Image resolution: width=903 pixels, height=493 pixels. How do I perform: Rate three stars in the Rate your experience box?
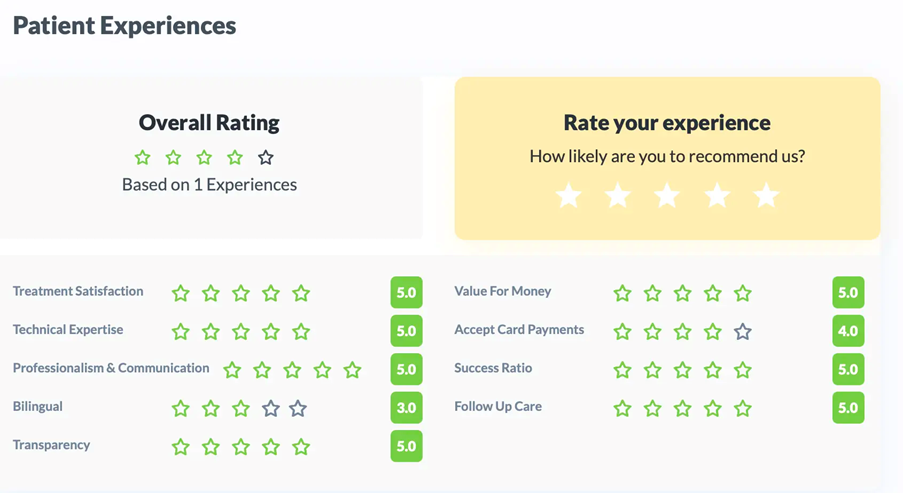coord(667,195)
